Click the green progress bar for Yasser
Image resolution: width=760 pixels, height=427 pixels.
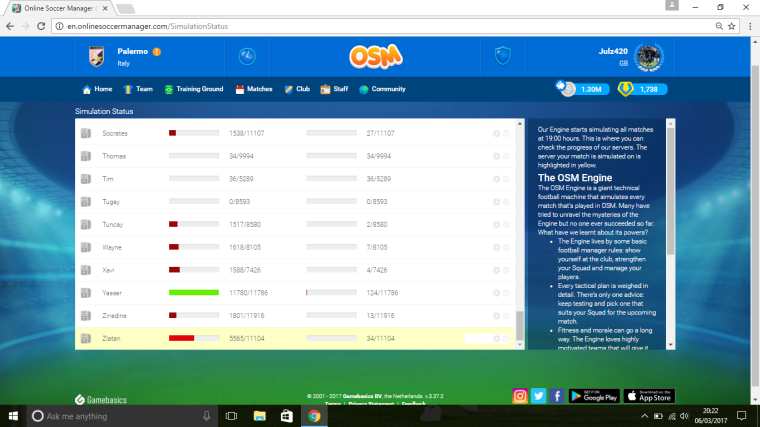[x=194, y=293]
